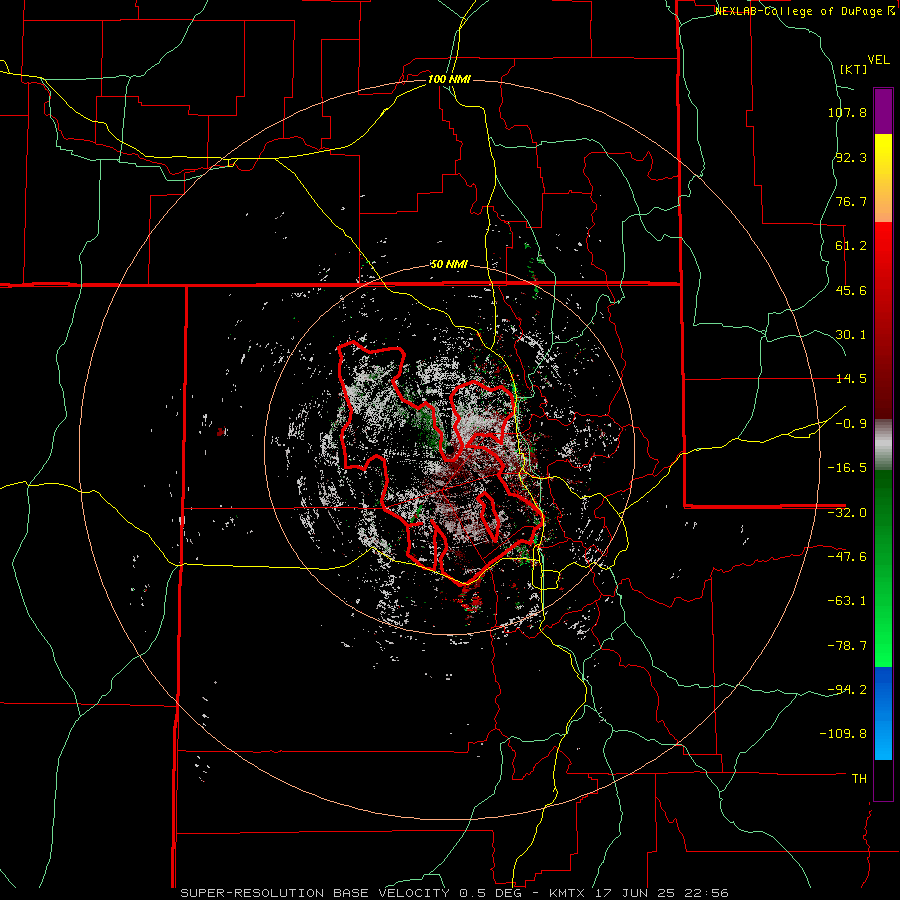Viewport: 900px width, 900px height.
Task: Select the -78.7 velocity legend value
Action: coord(847,646)
